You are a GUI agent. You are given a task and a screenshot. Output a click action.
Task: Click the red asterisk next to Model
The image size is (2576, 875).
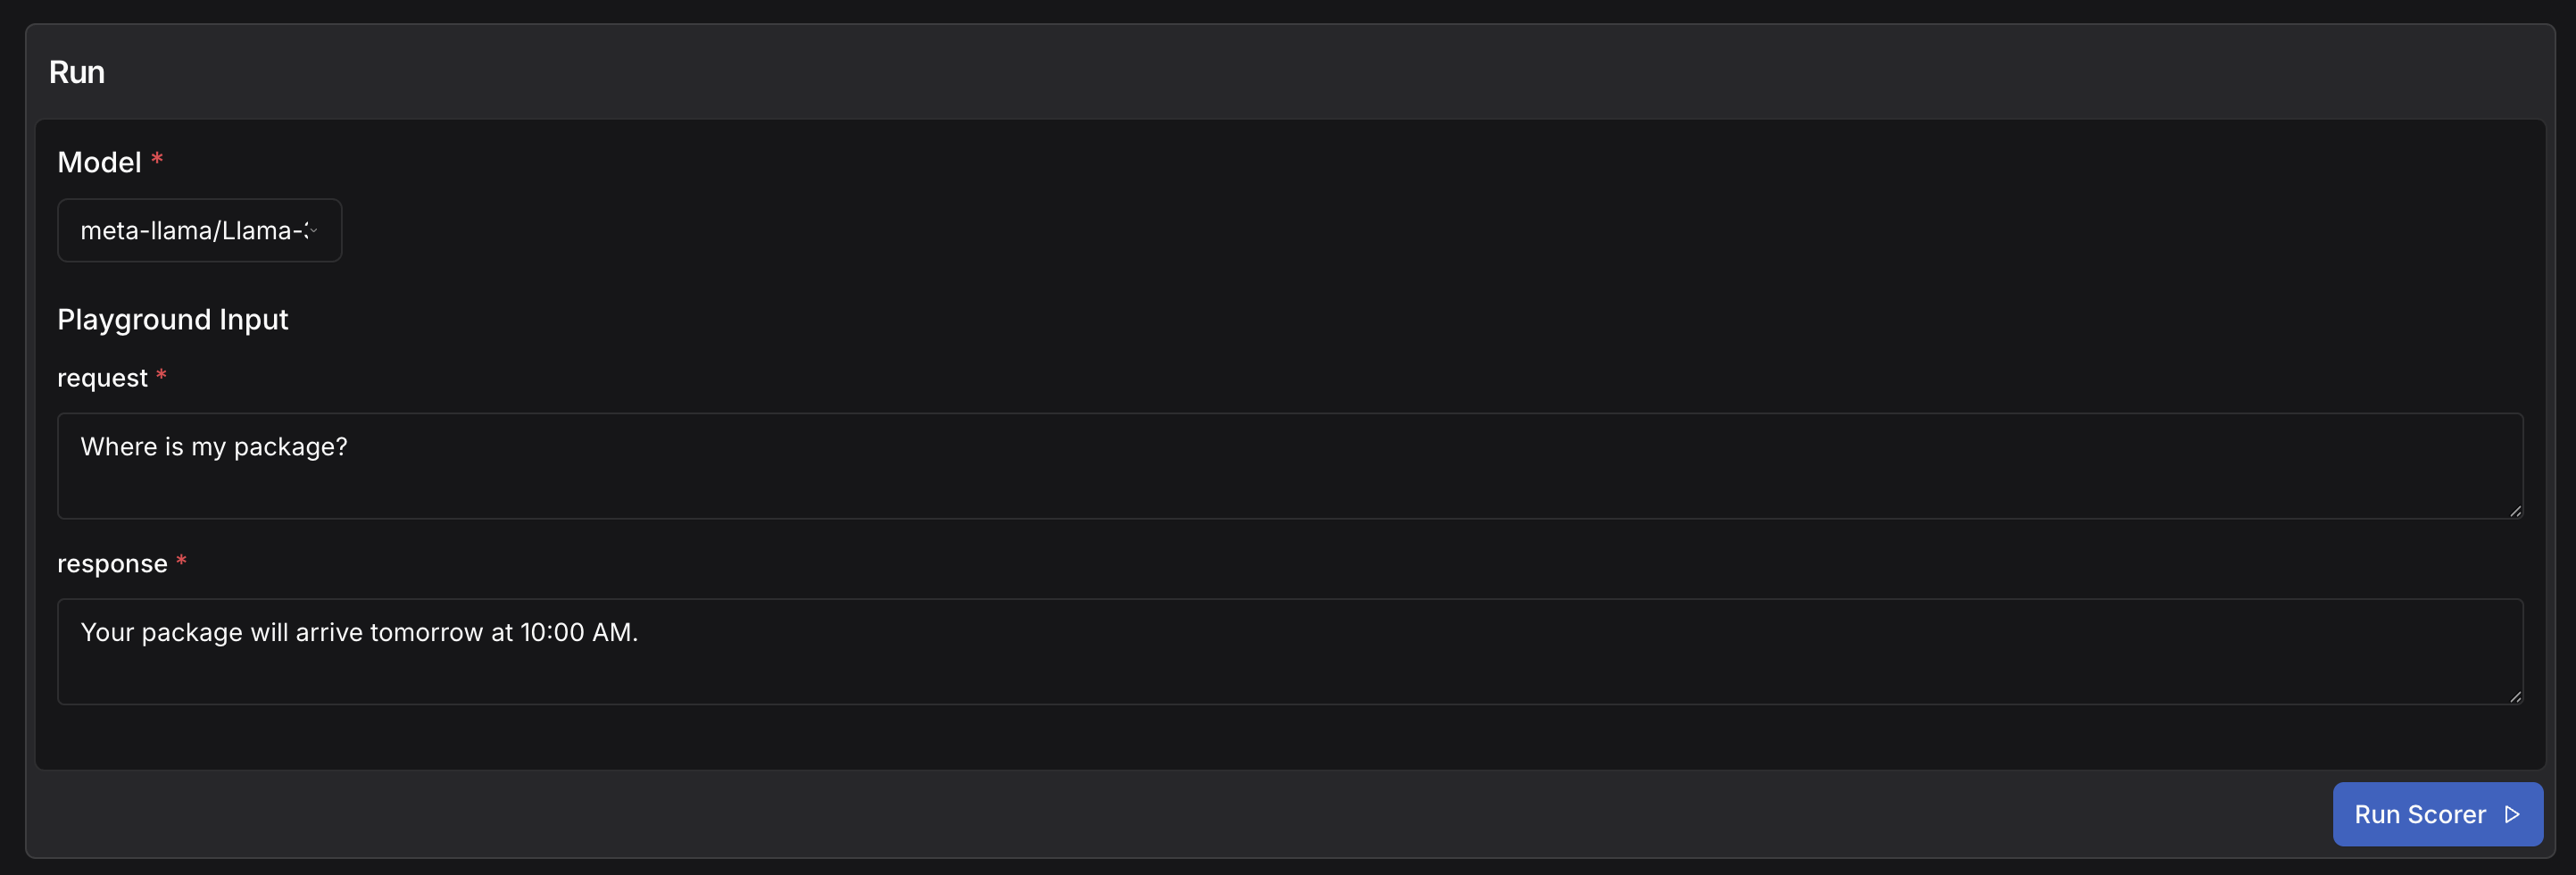point(157,159)
